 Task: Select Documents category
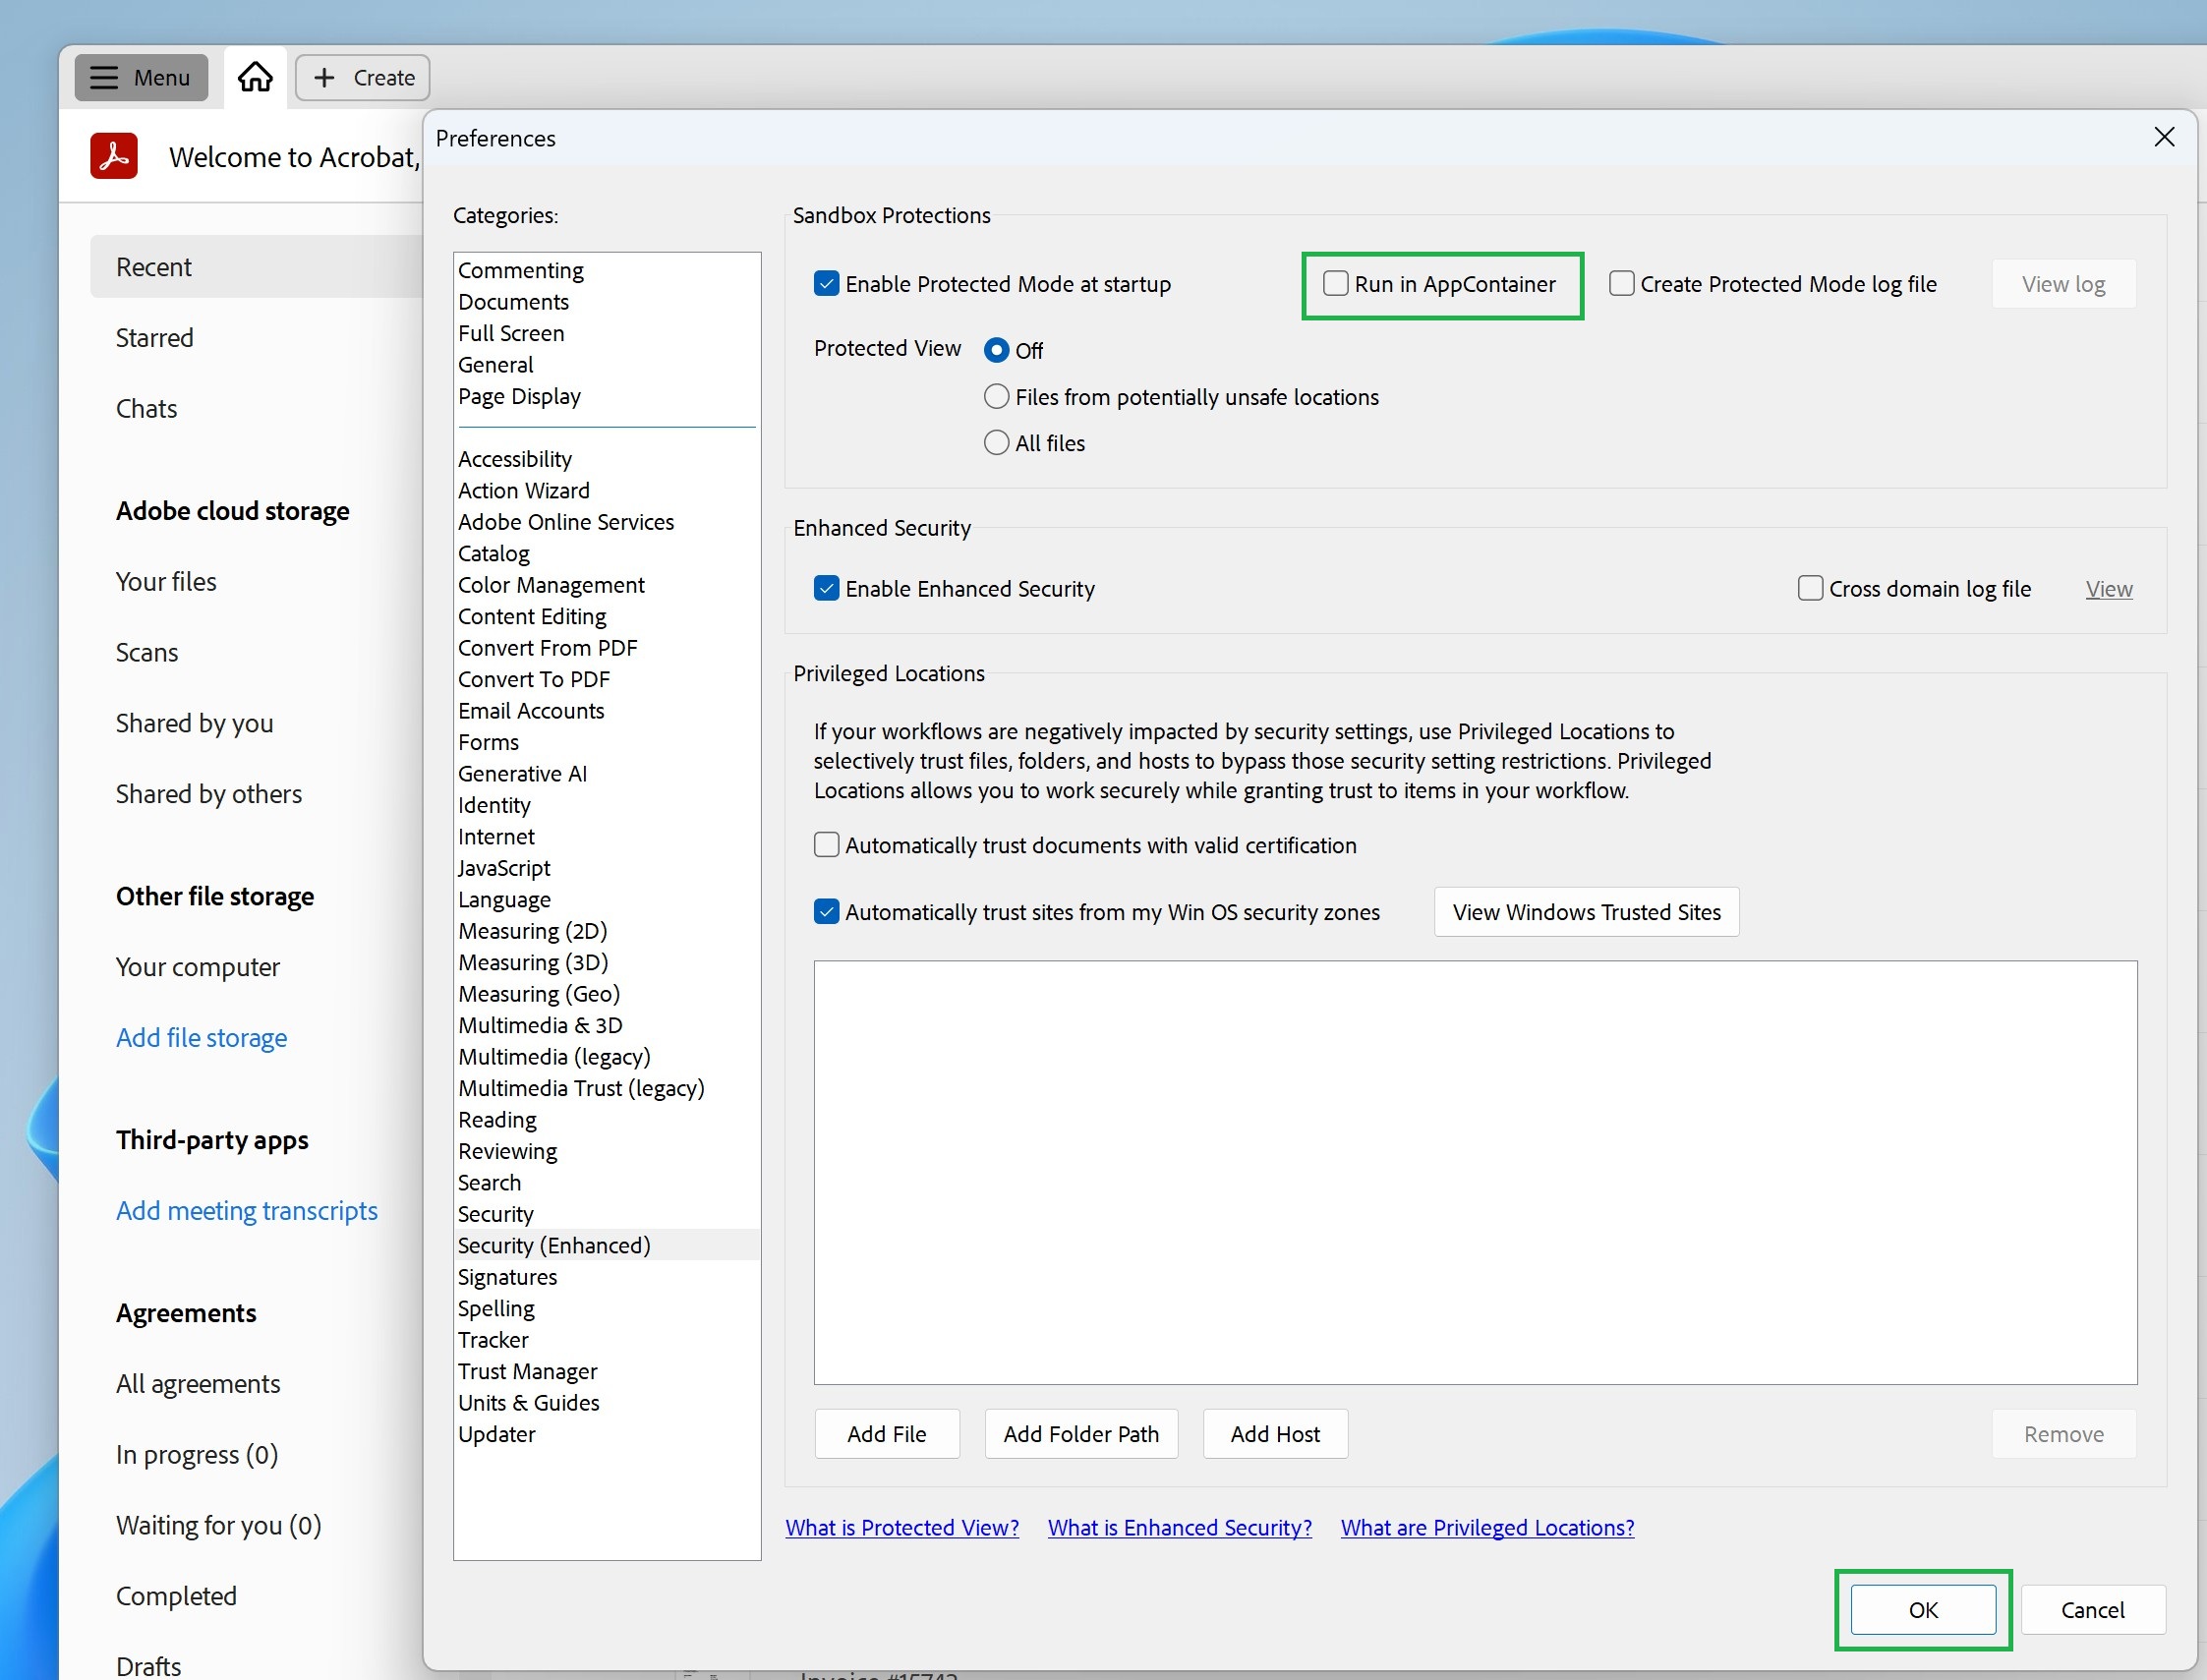[607, 302]
